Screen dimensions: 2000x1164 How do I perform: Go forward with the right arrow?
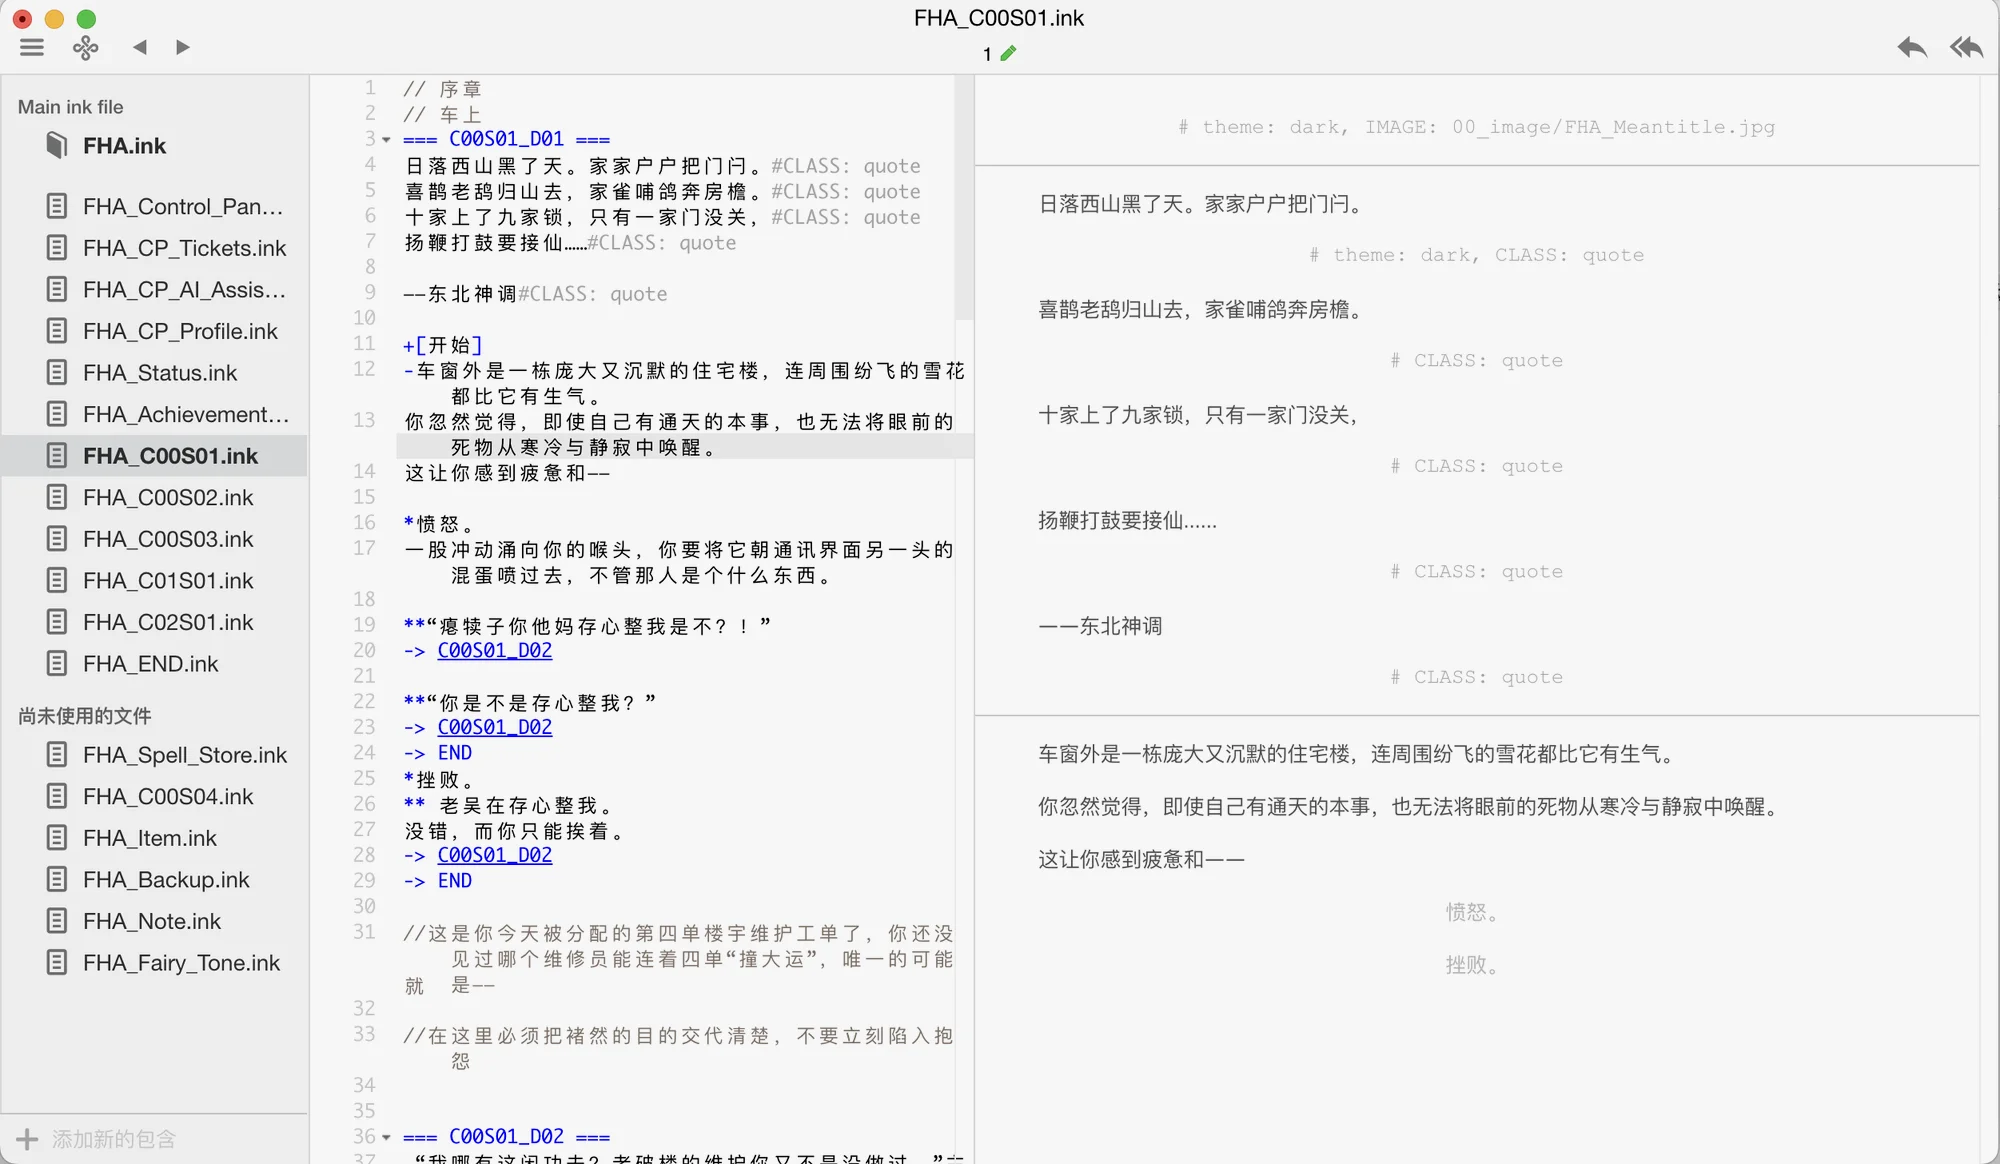point(182,47)
